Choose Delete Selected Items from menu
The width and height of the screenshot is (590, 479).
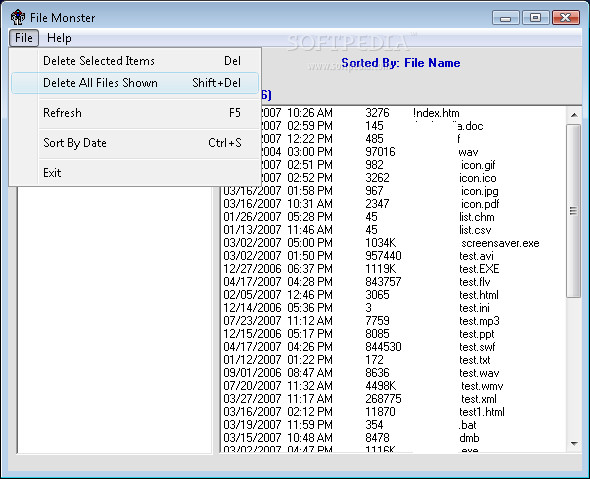(x=135, y=61)
